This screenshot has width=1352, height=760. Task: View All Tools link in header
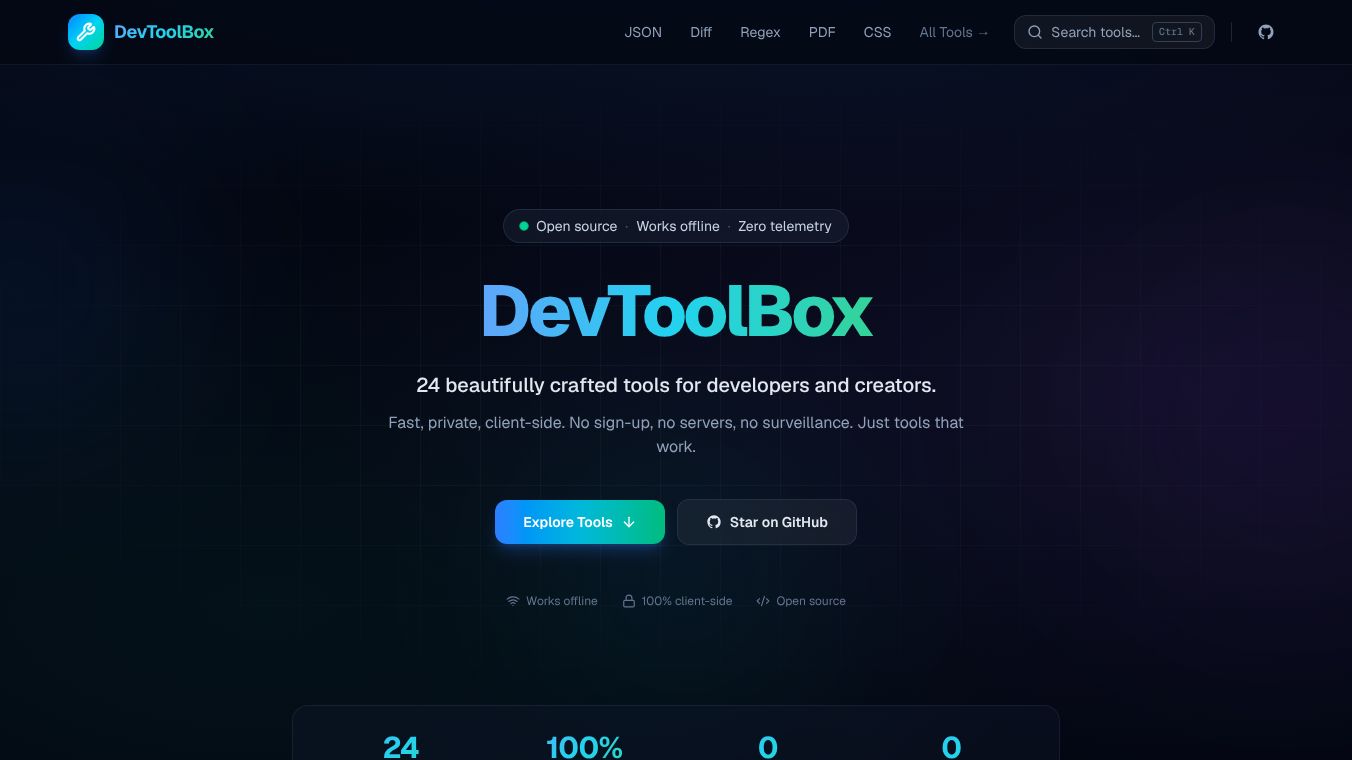pos(954,32)
